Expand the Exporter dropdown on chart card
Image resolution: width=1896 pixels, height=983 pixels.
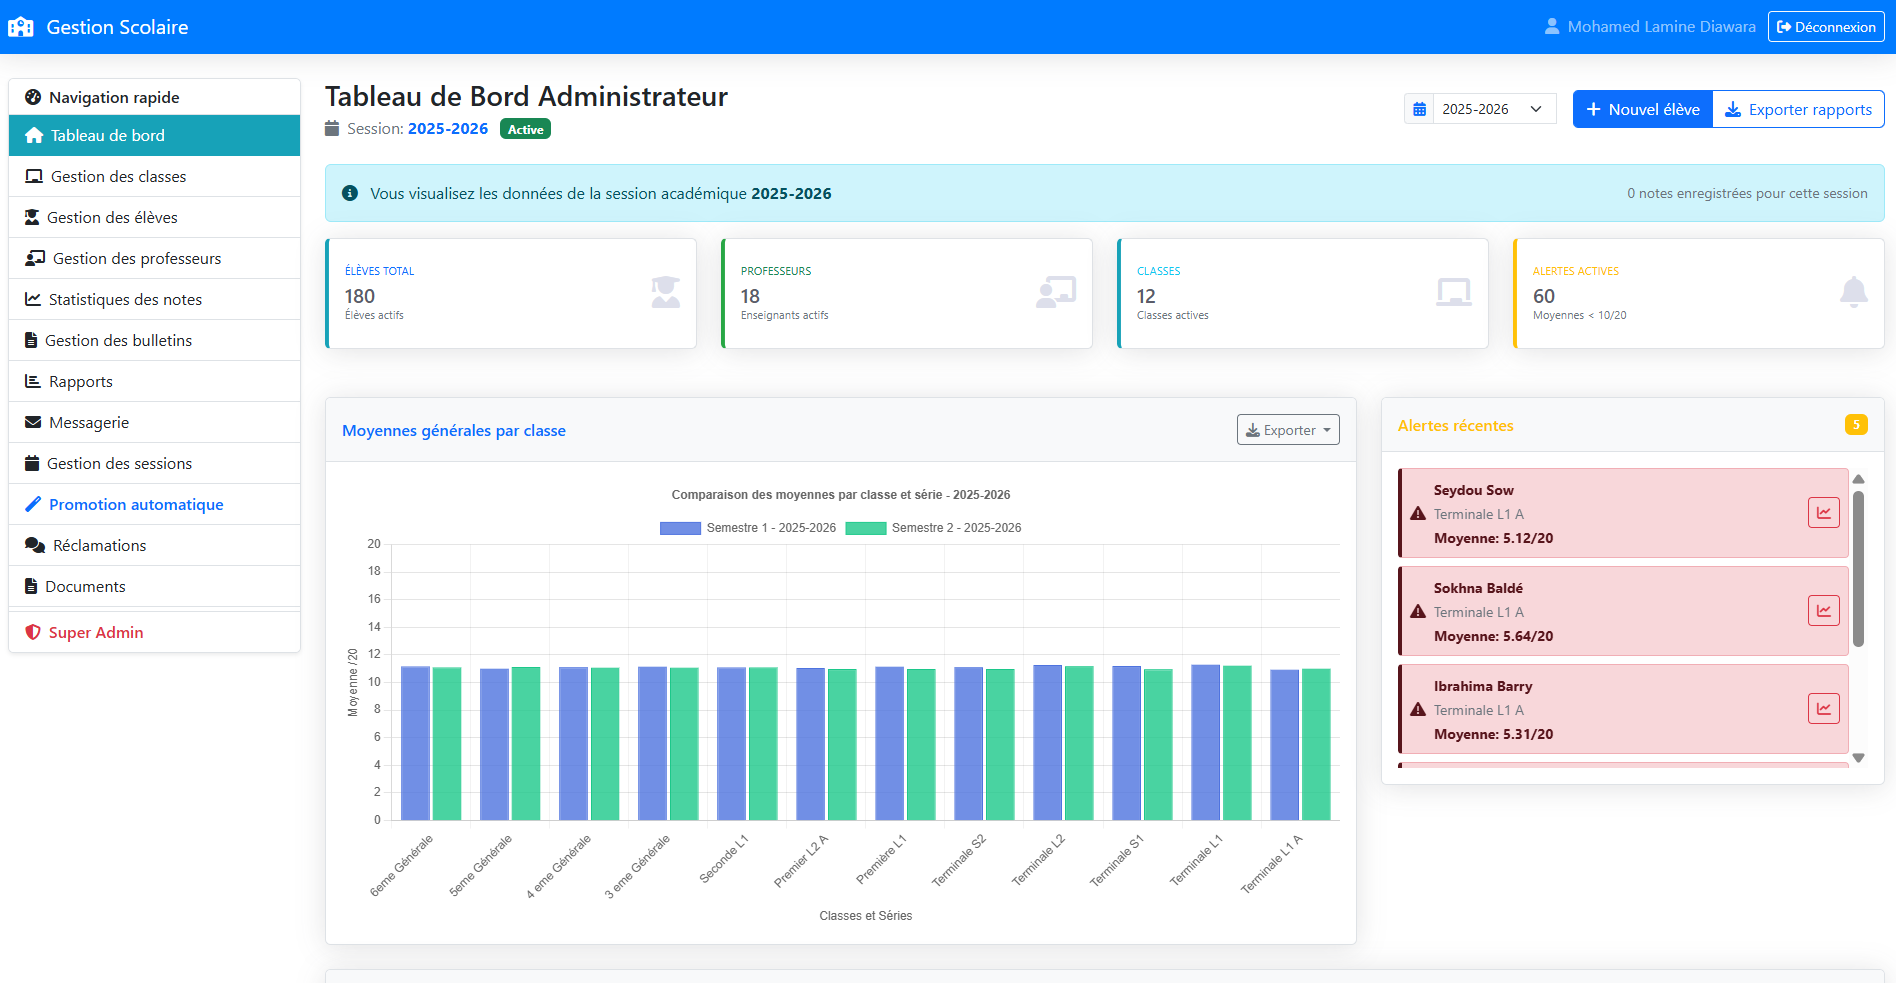tap(1288, 430)
